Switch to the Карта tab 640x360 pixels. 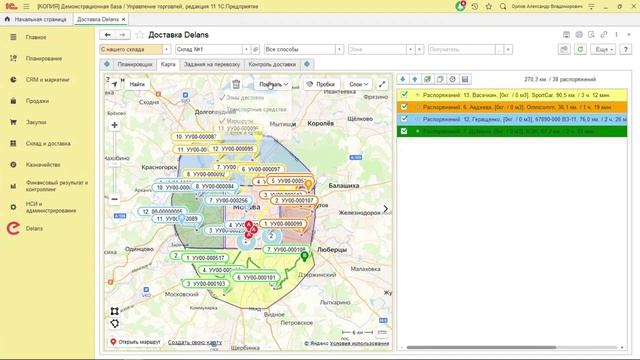[x=168, y=64]
